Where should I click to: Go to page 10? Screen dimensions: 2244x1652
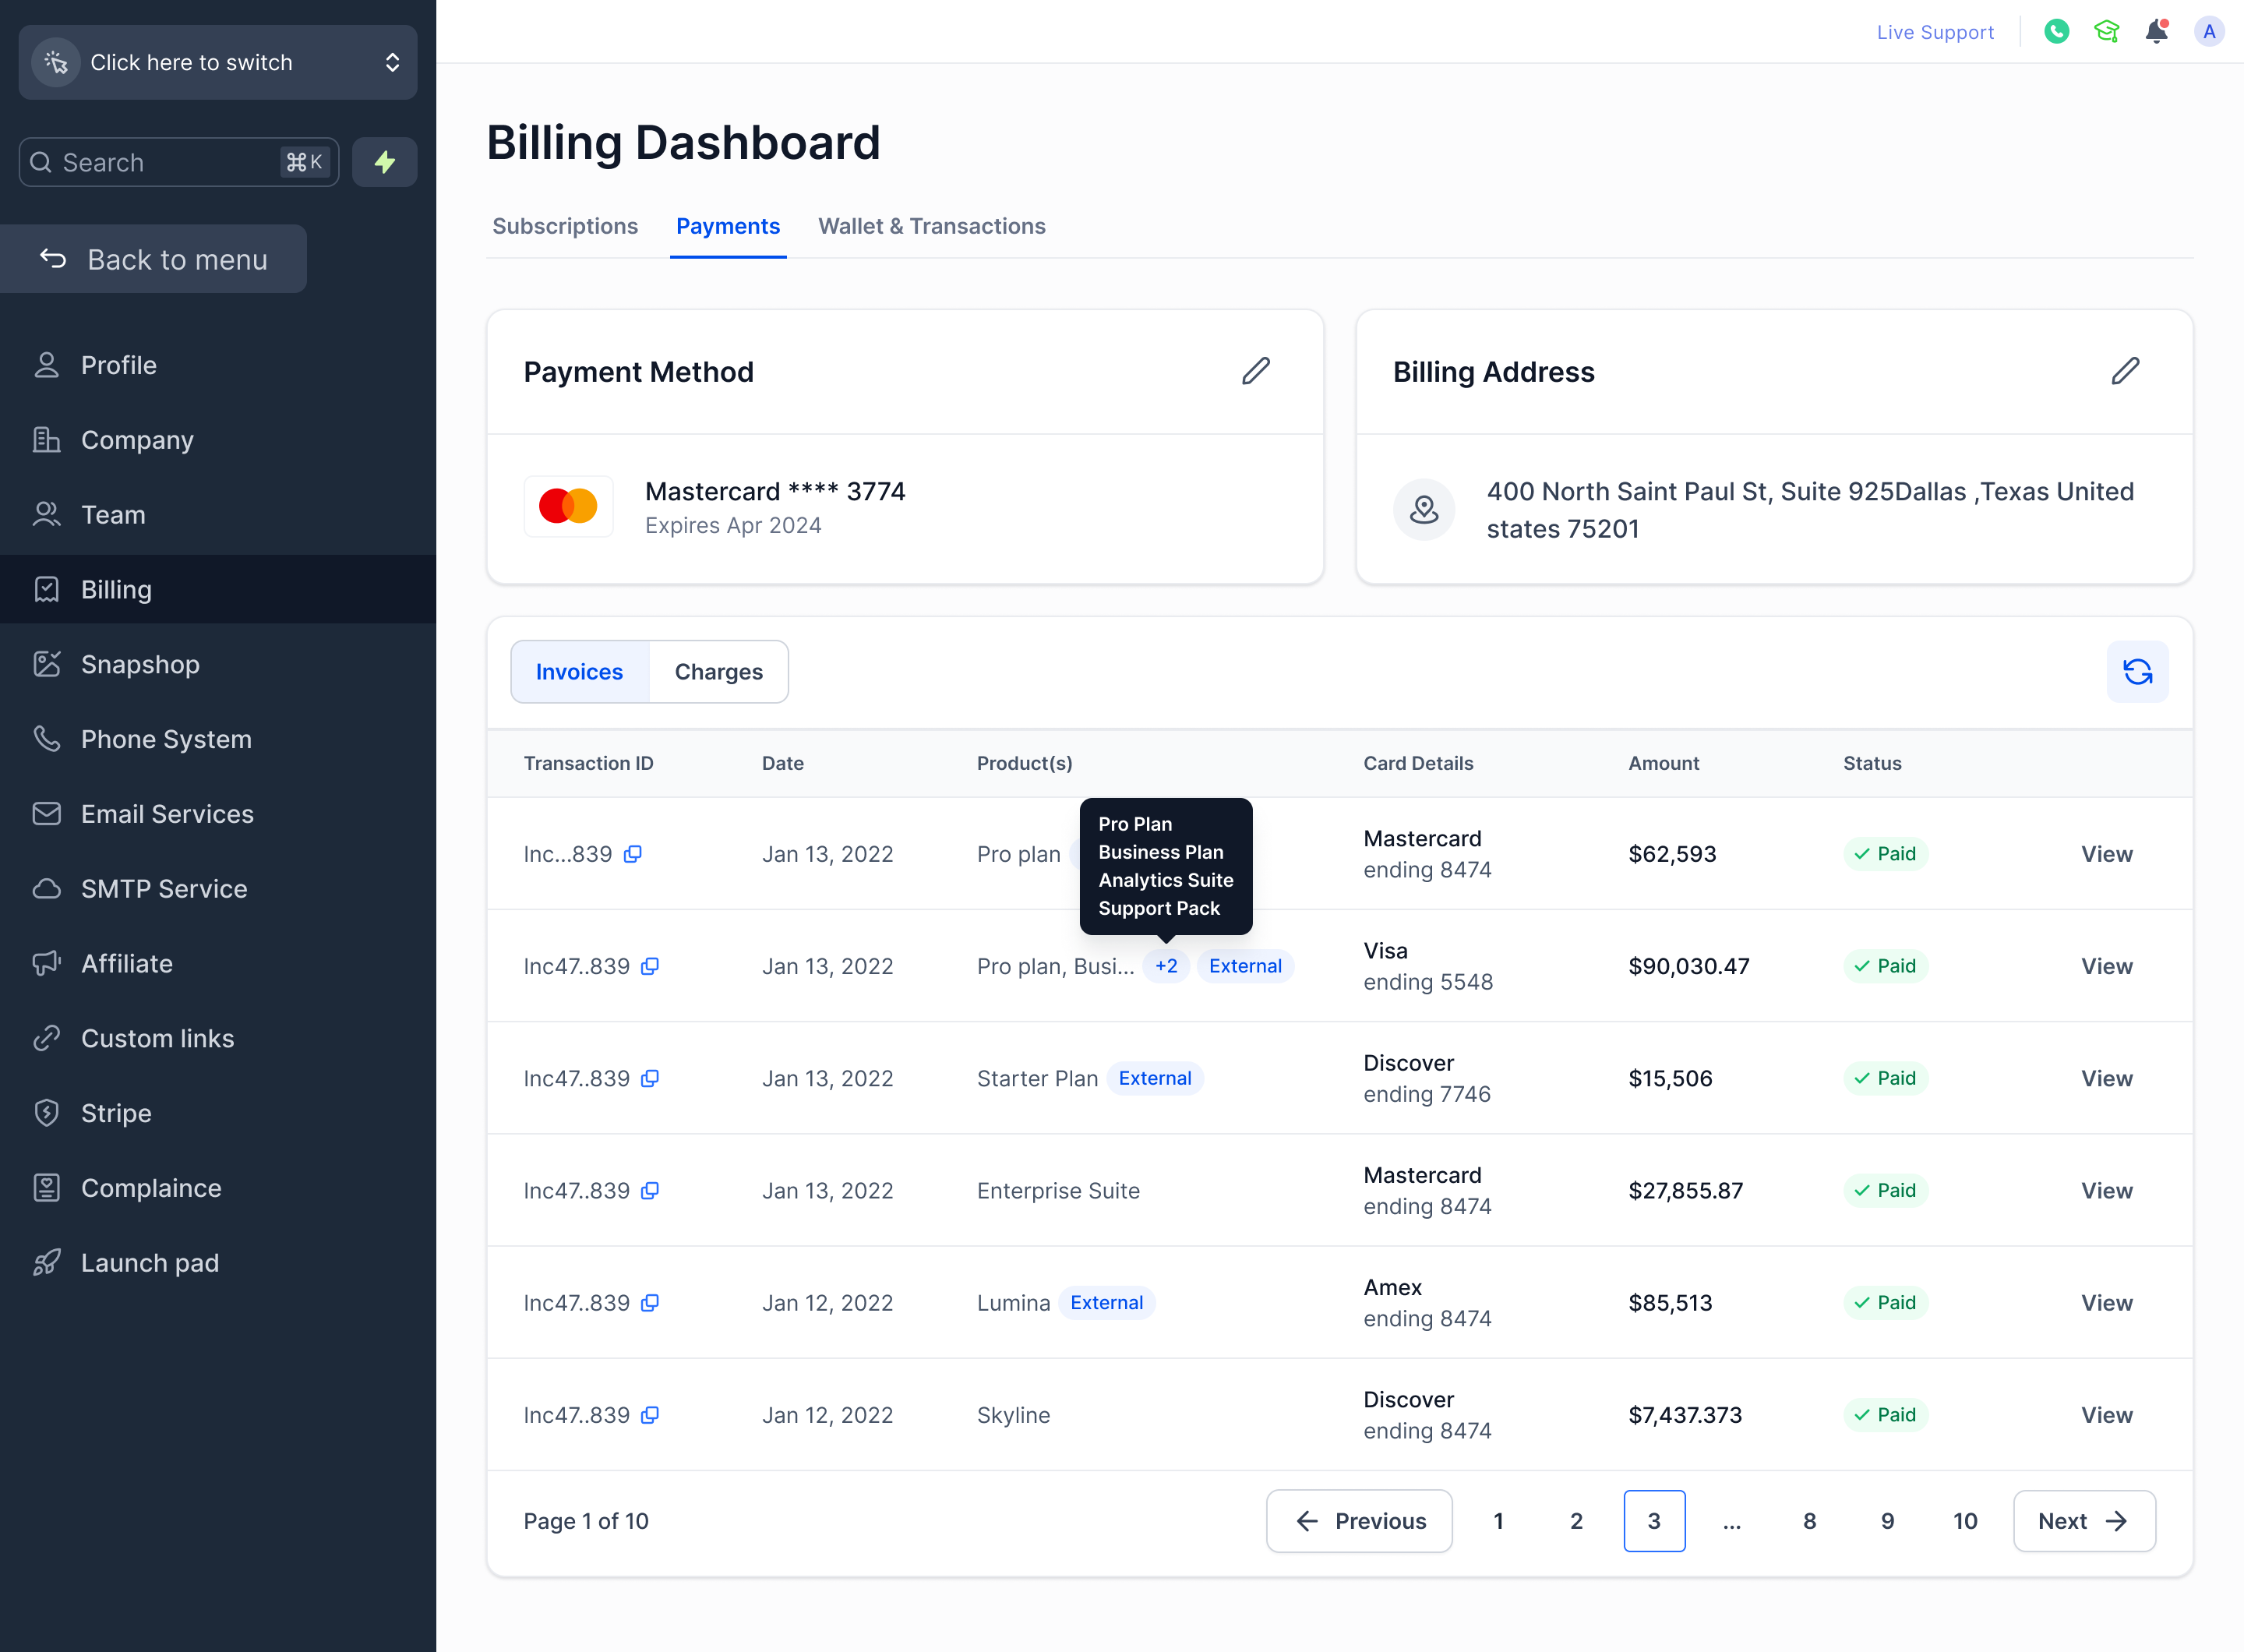pyautogui.click(x=1965, y=1521)
